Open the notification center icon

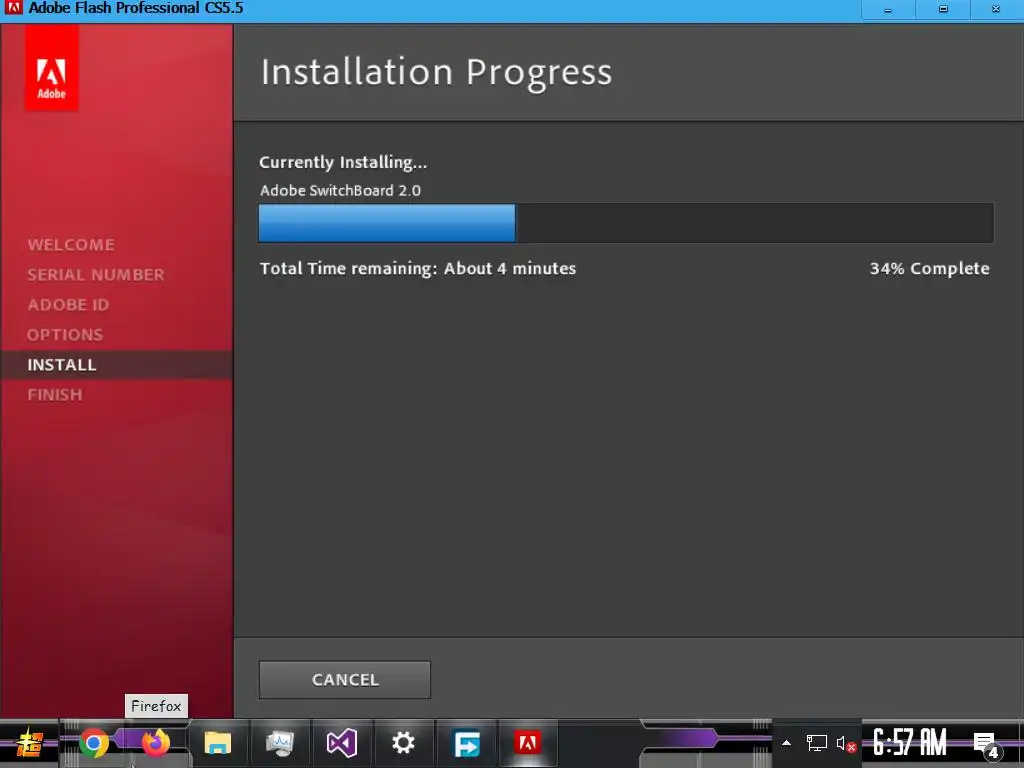tap(985, 744)
